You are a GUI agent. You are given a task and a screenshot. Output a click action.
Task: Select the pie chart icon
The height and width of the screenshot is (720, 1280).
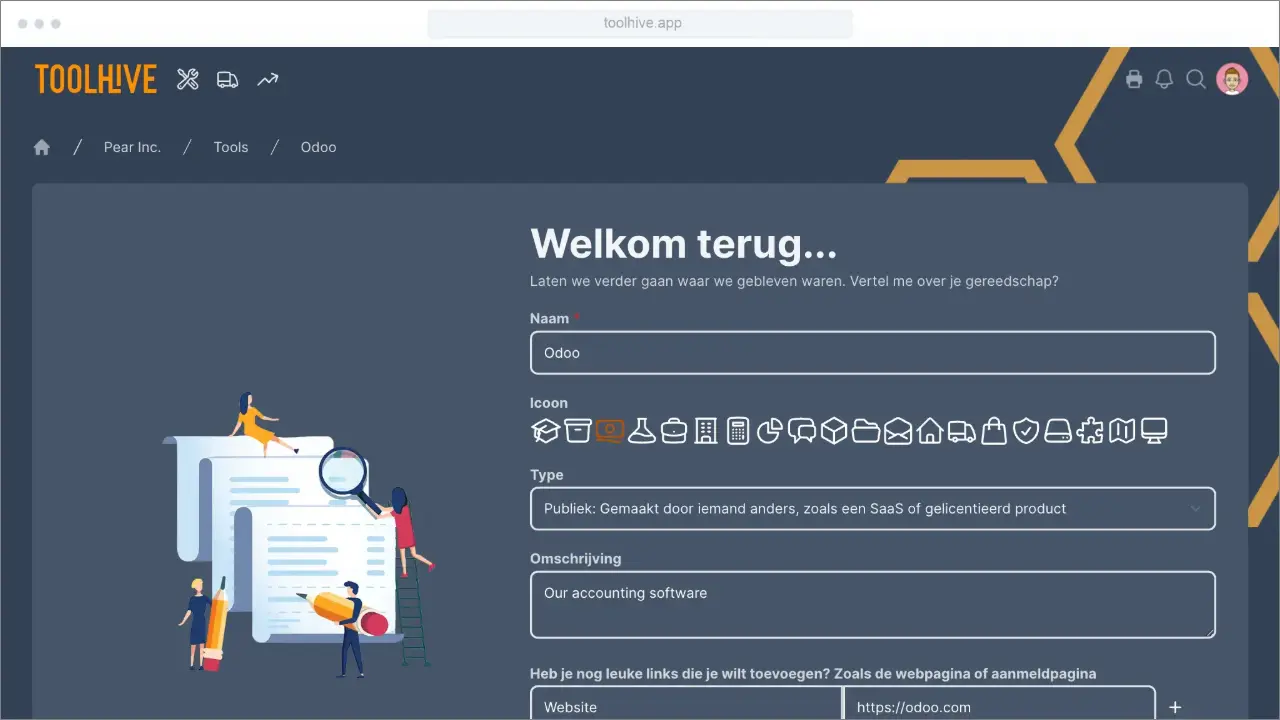point(770,430)
